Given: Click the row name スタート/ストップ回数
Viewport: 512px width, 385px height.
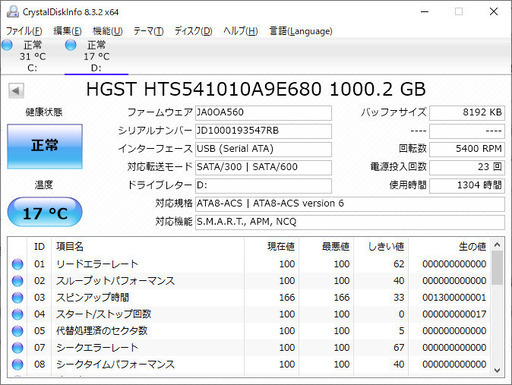Looking at the screenshot, I should coord(104,314).
